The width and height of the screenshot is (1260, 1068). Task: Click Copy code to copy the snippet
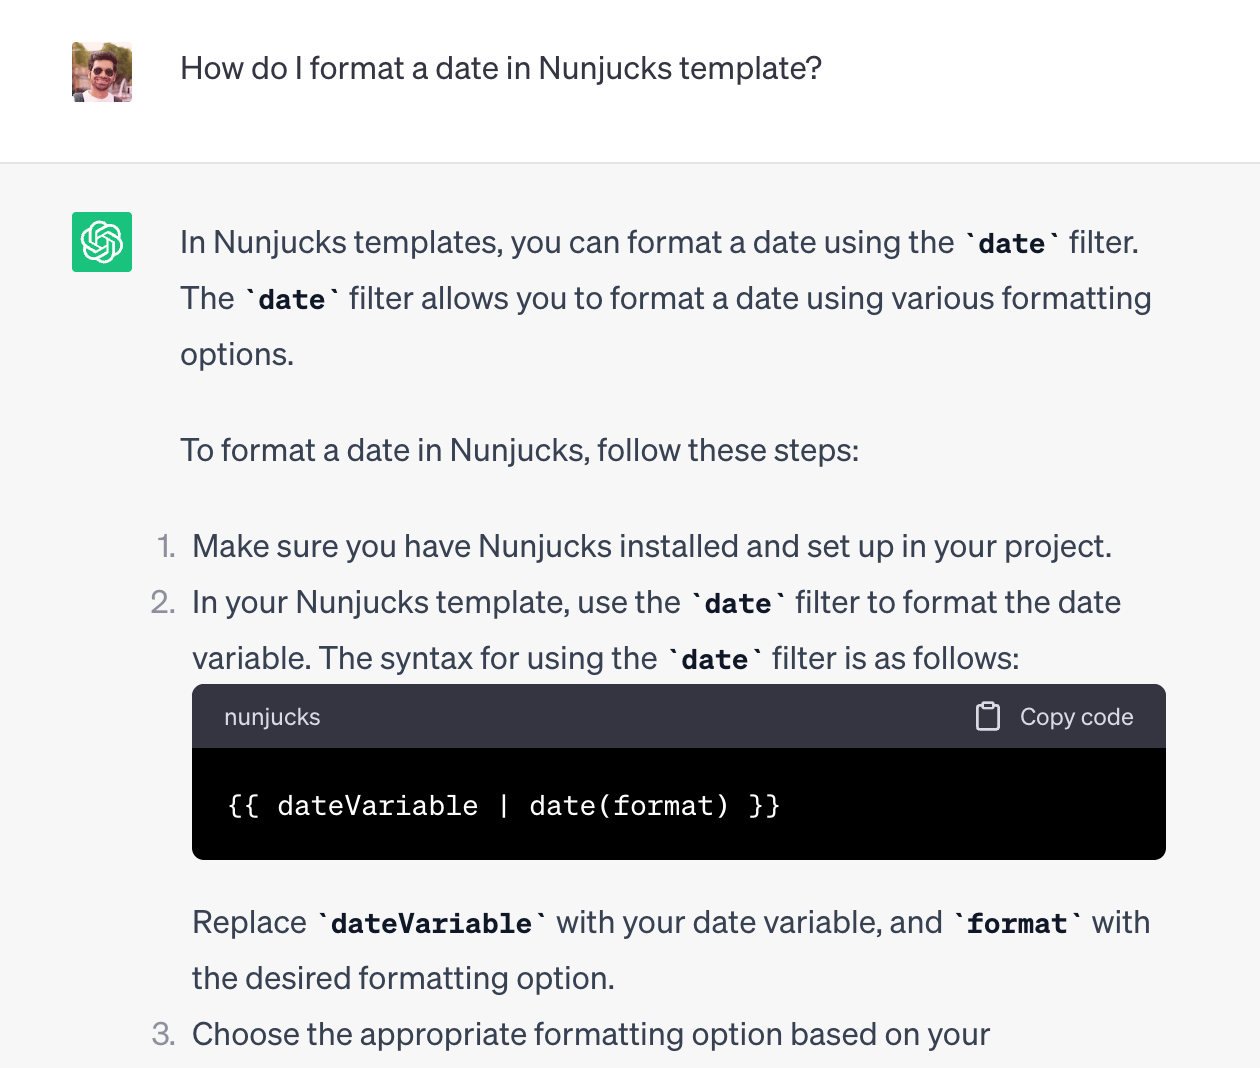[1076, 716]
